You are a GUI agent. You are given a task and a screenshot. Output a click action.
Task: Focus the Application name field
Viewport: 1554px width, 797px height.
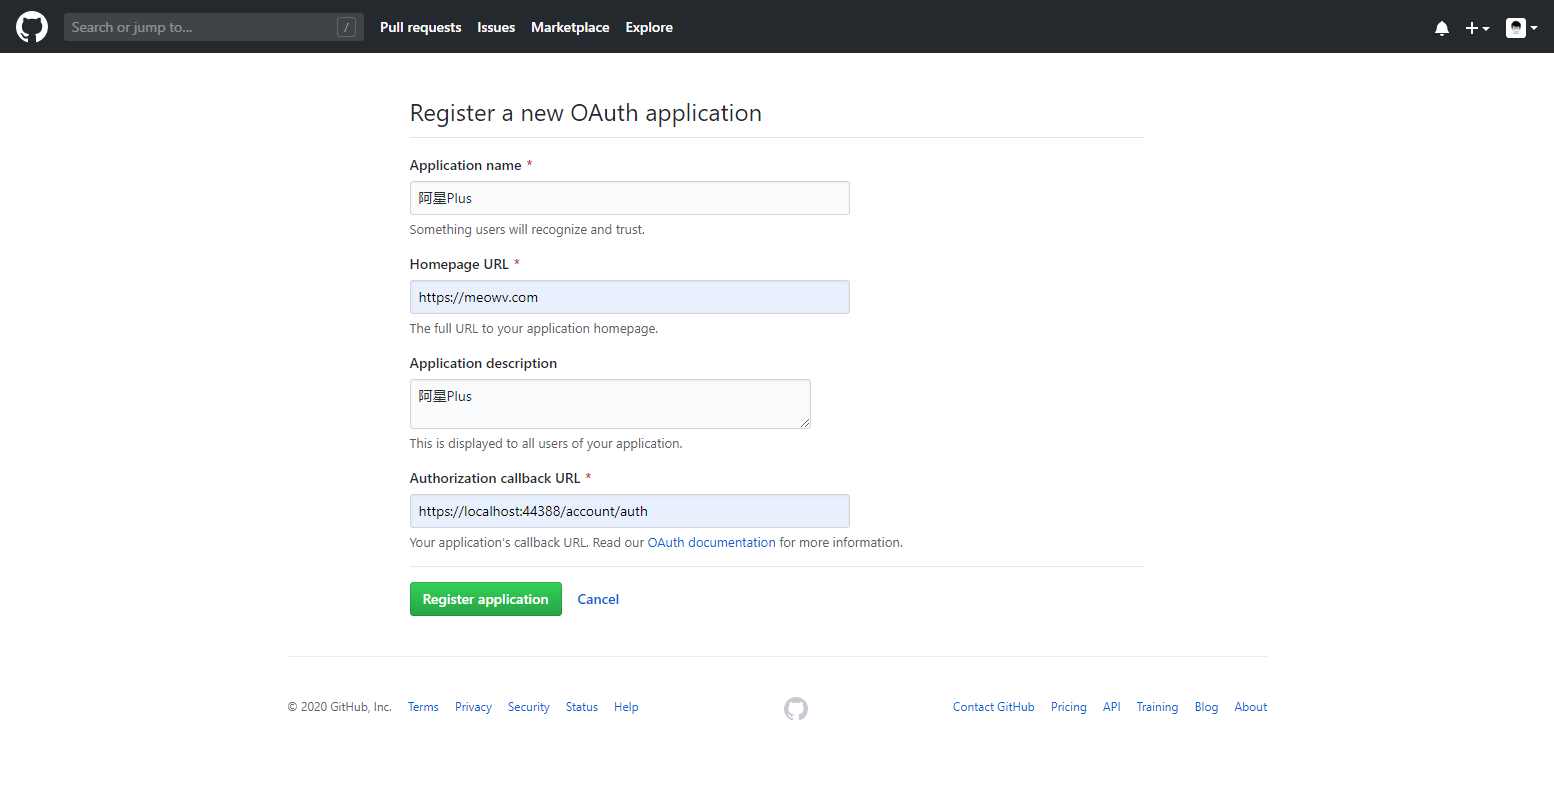click(629, 198)
